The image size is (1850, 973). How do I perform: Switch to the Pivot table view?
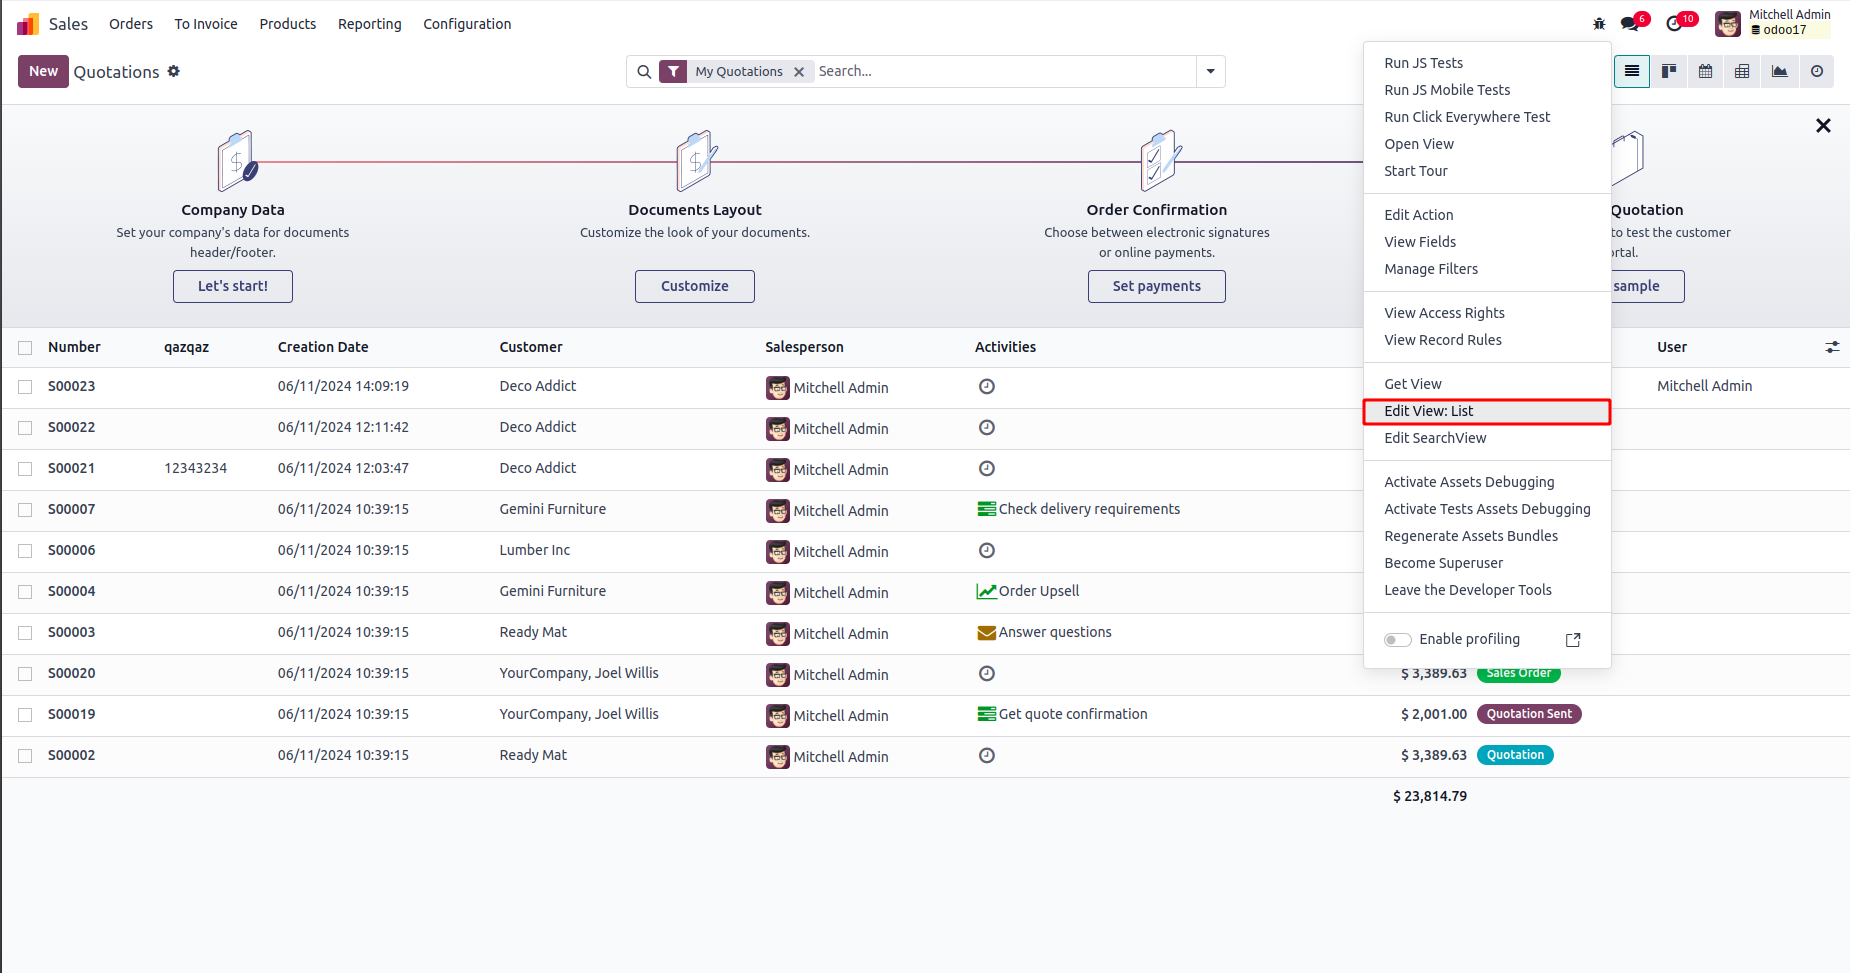[1743, 71]
